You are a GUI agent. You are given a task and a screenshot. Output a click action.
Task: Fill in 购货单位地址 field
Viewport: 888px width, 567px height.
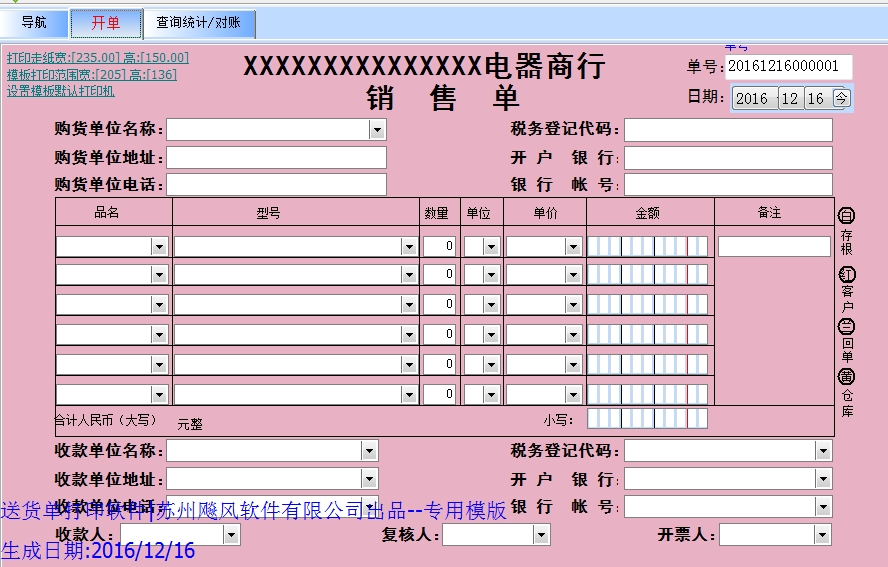tap(276, 157)
